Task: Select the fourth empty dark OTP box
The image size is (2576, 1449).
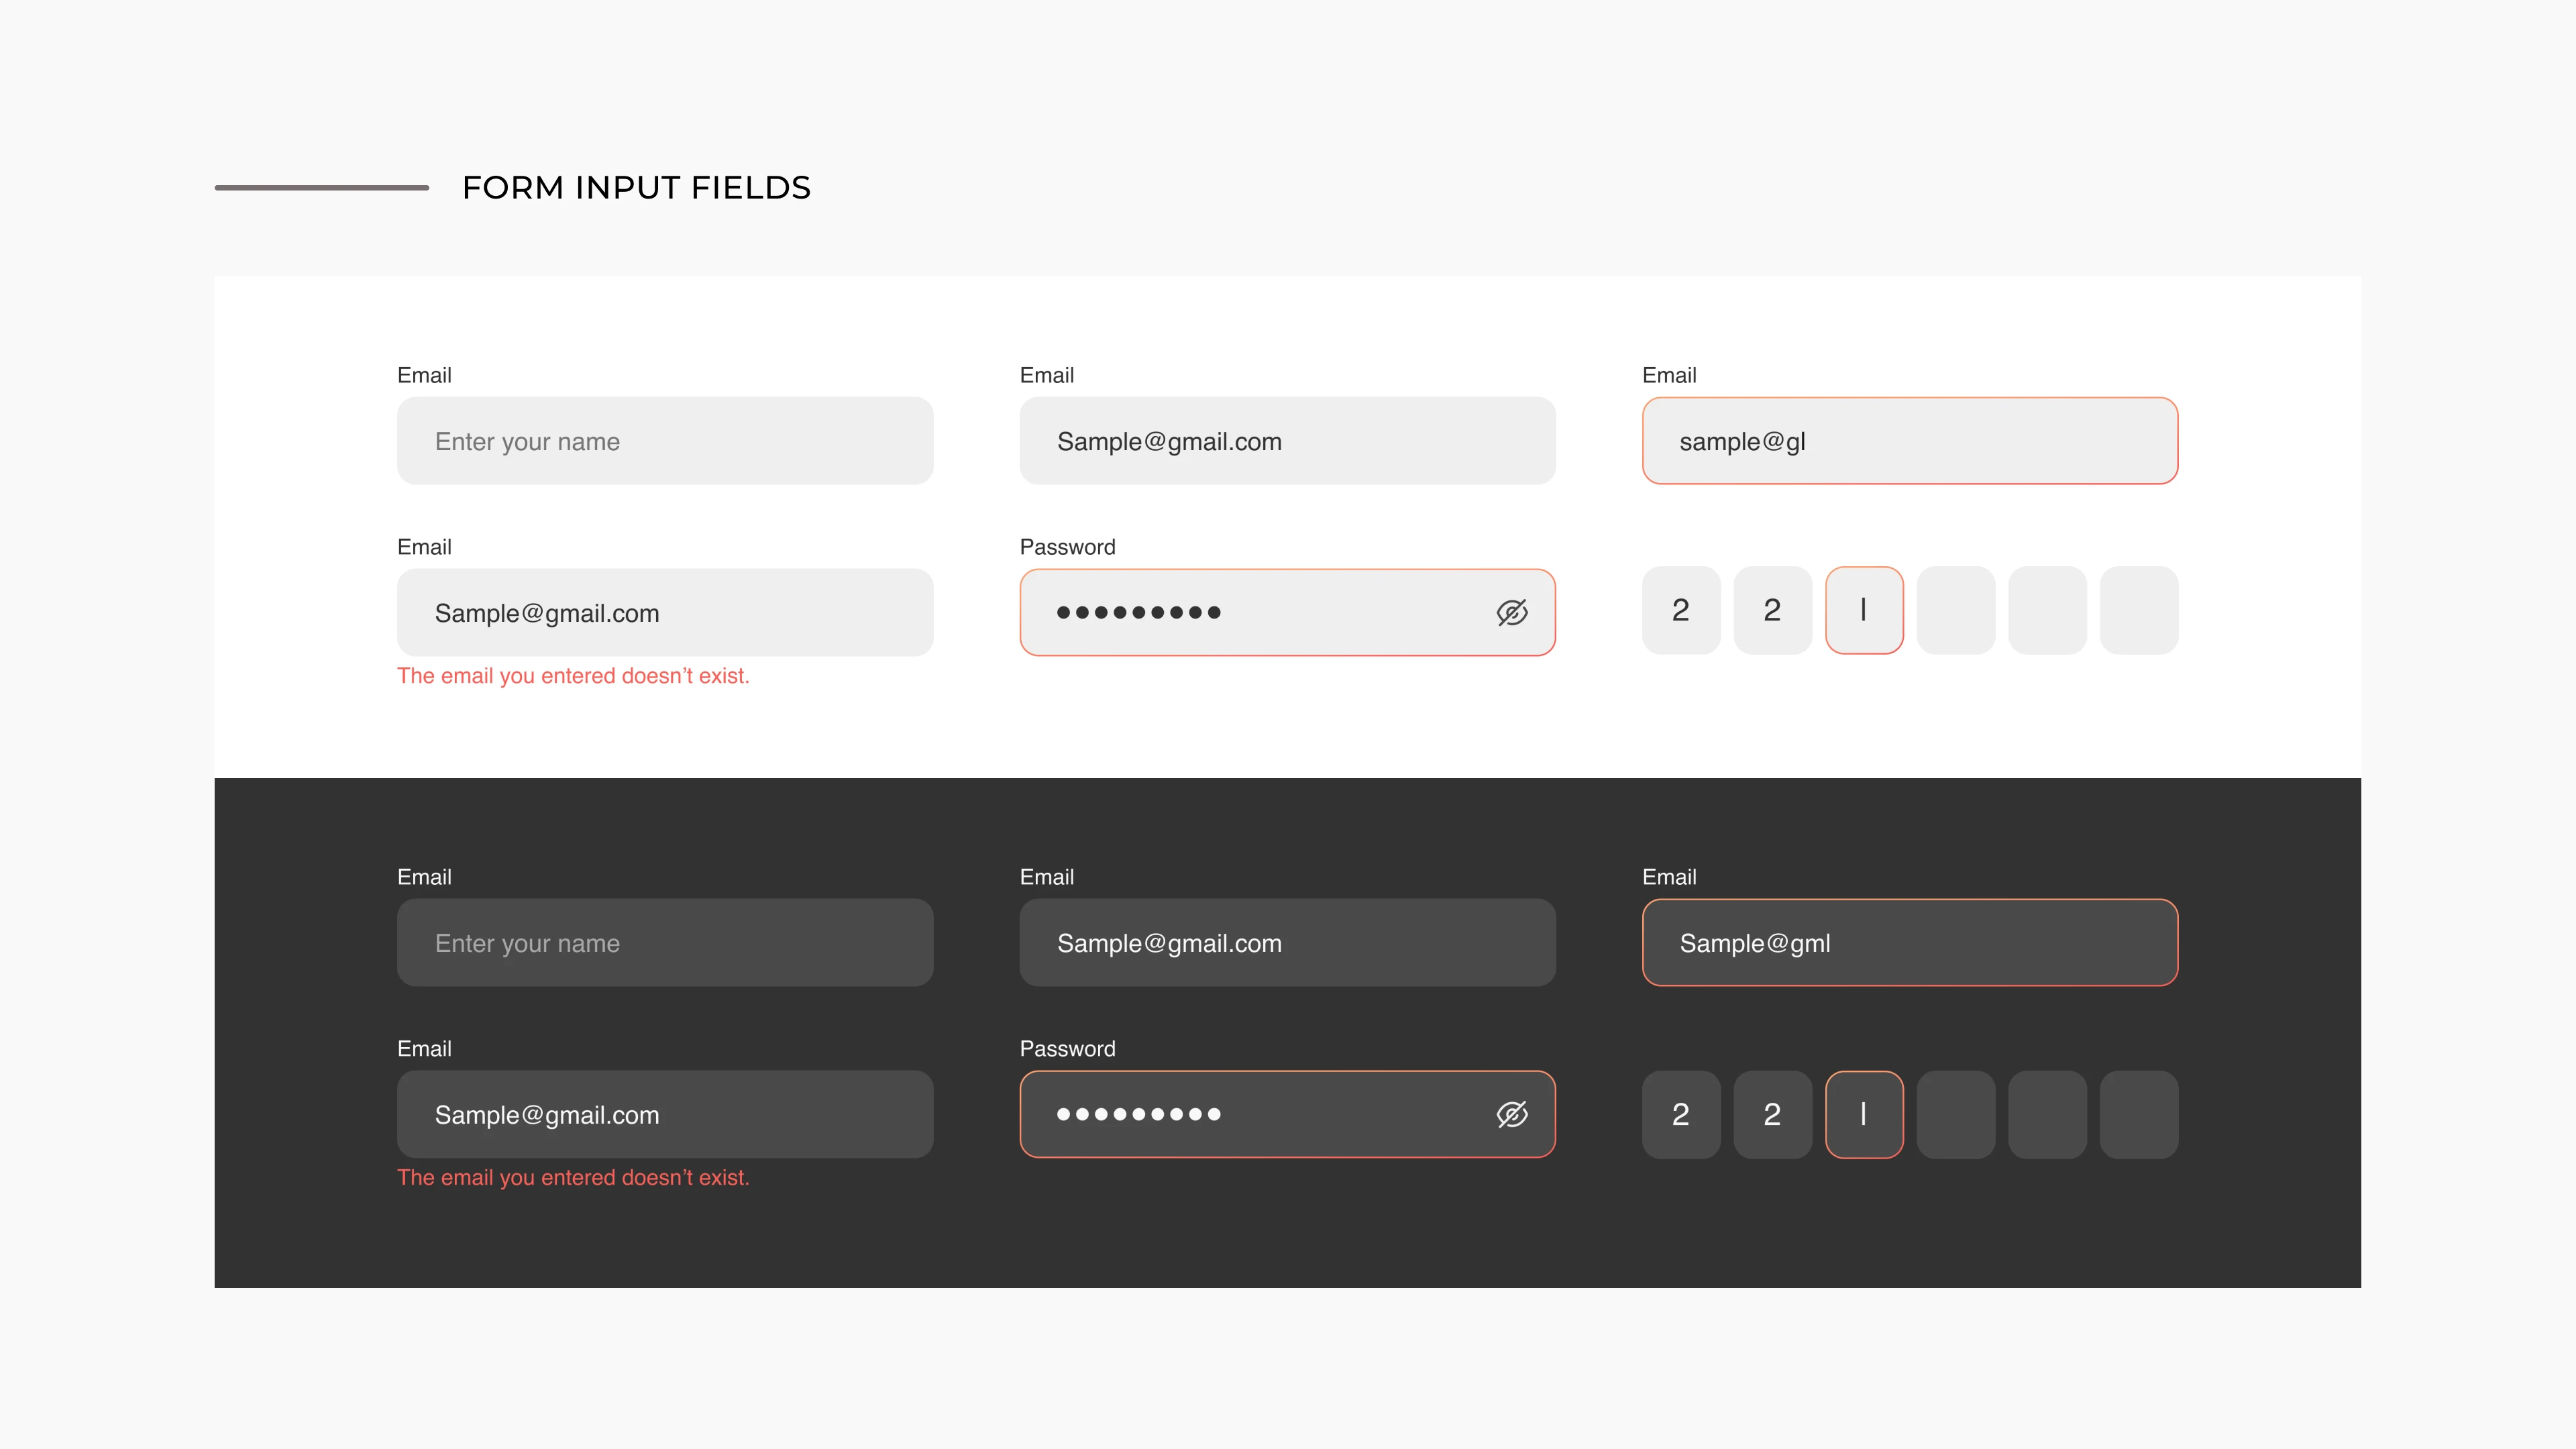Action: (1955, 1114)
